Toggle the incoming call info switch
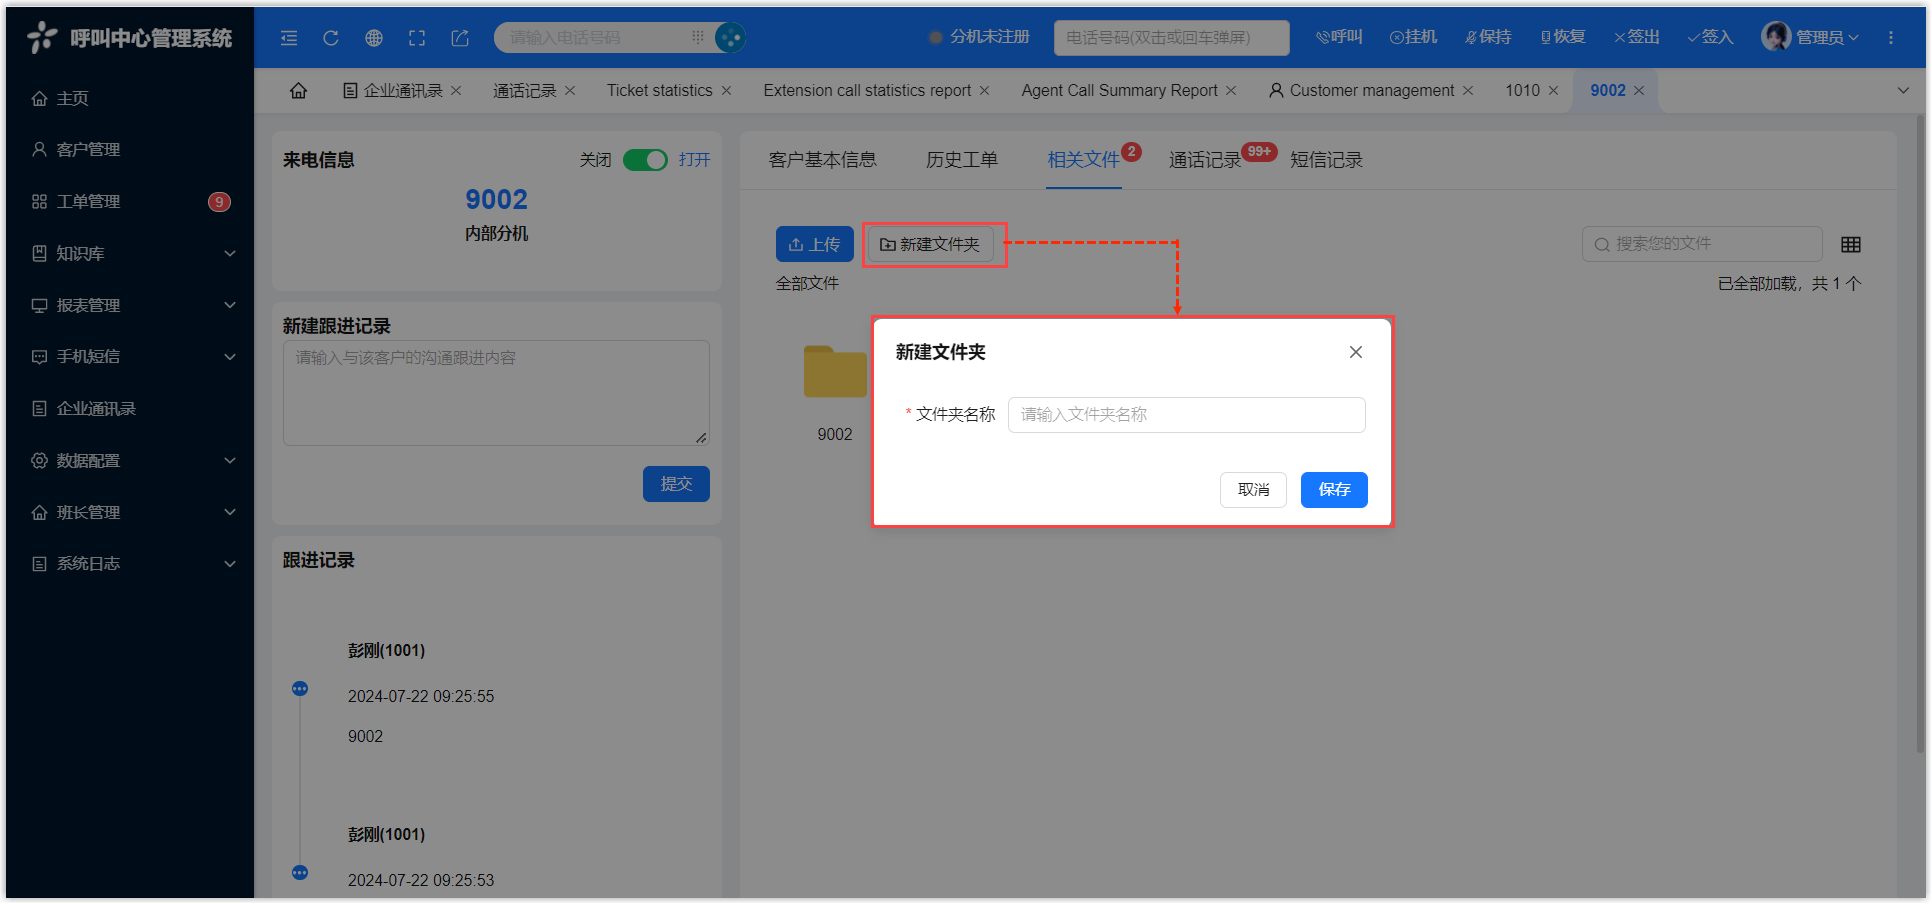This screenshot has width=1932, height=904. click(645, 160)
